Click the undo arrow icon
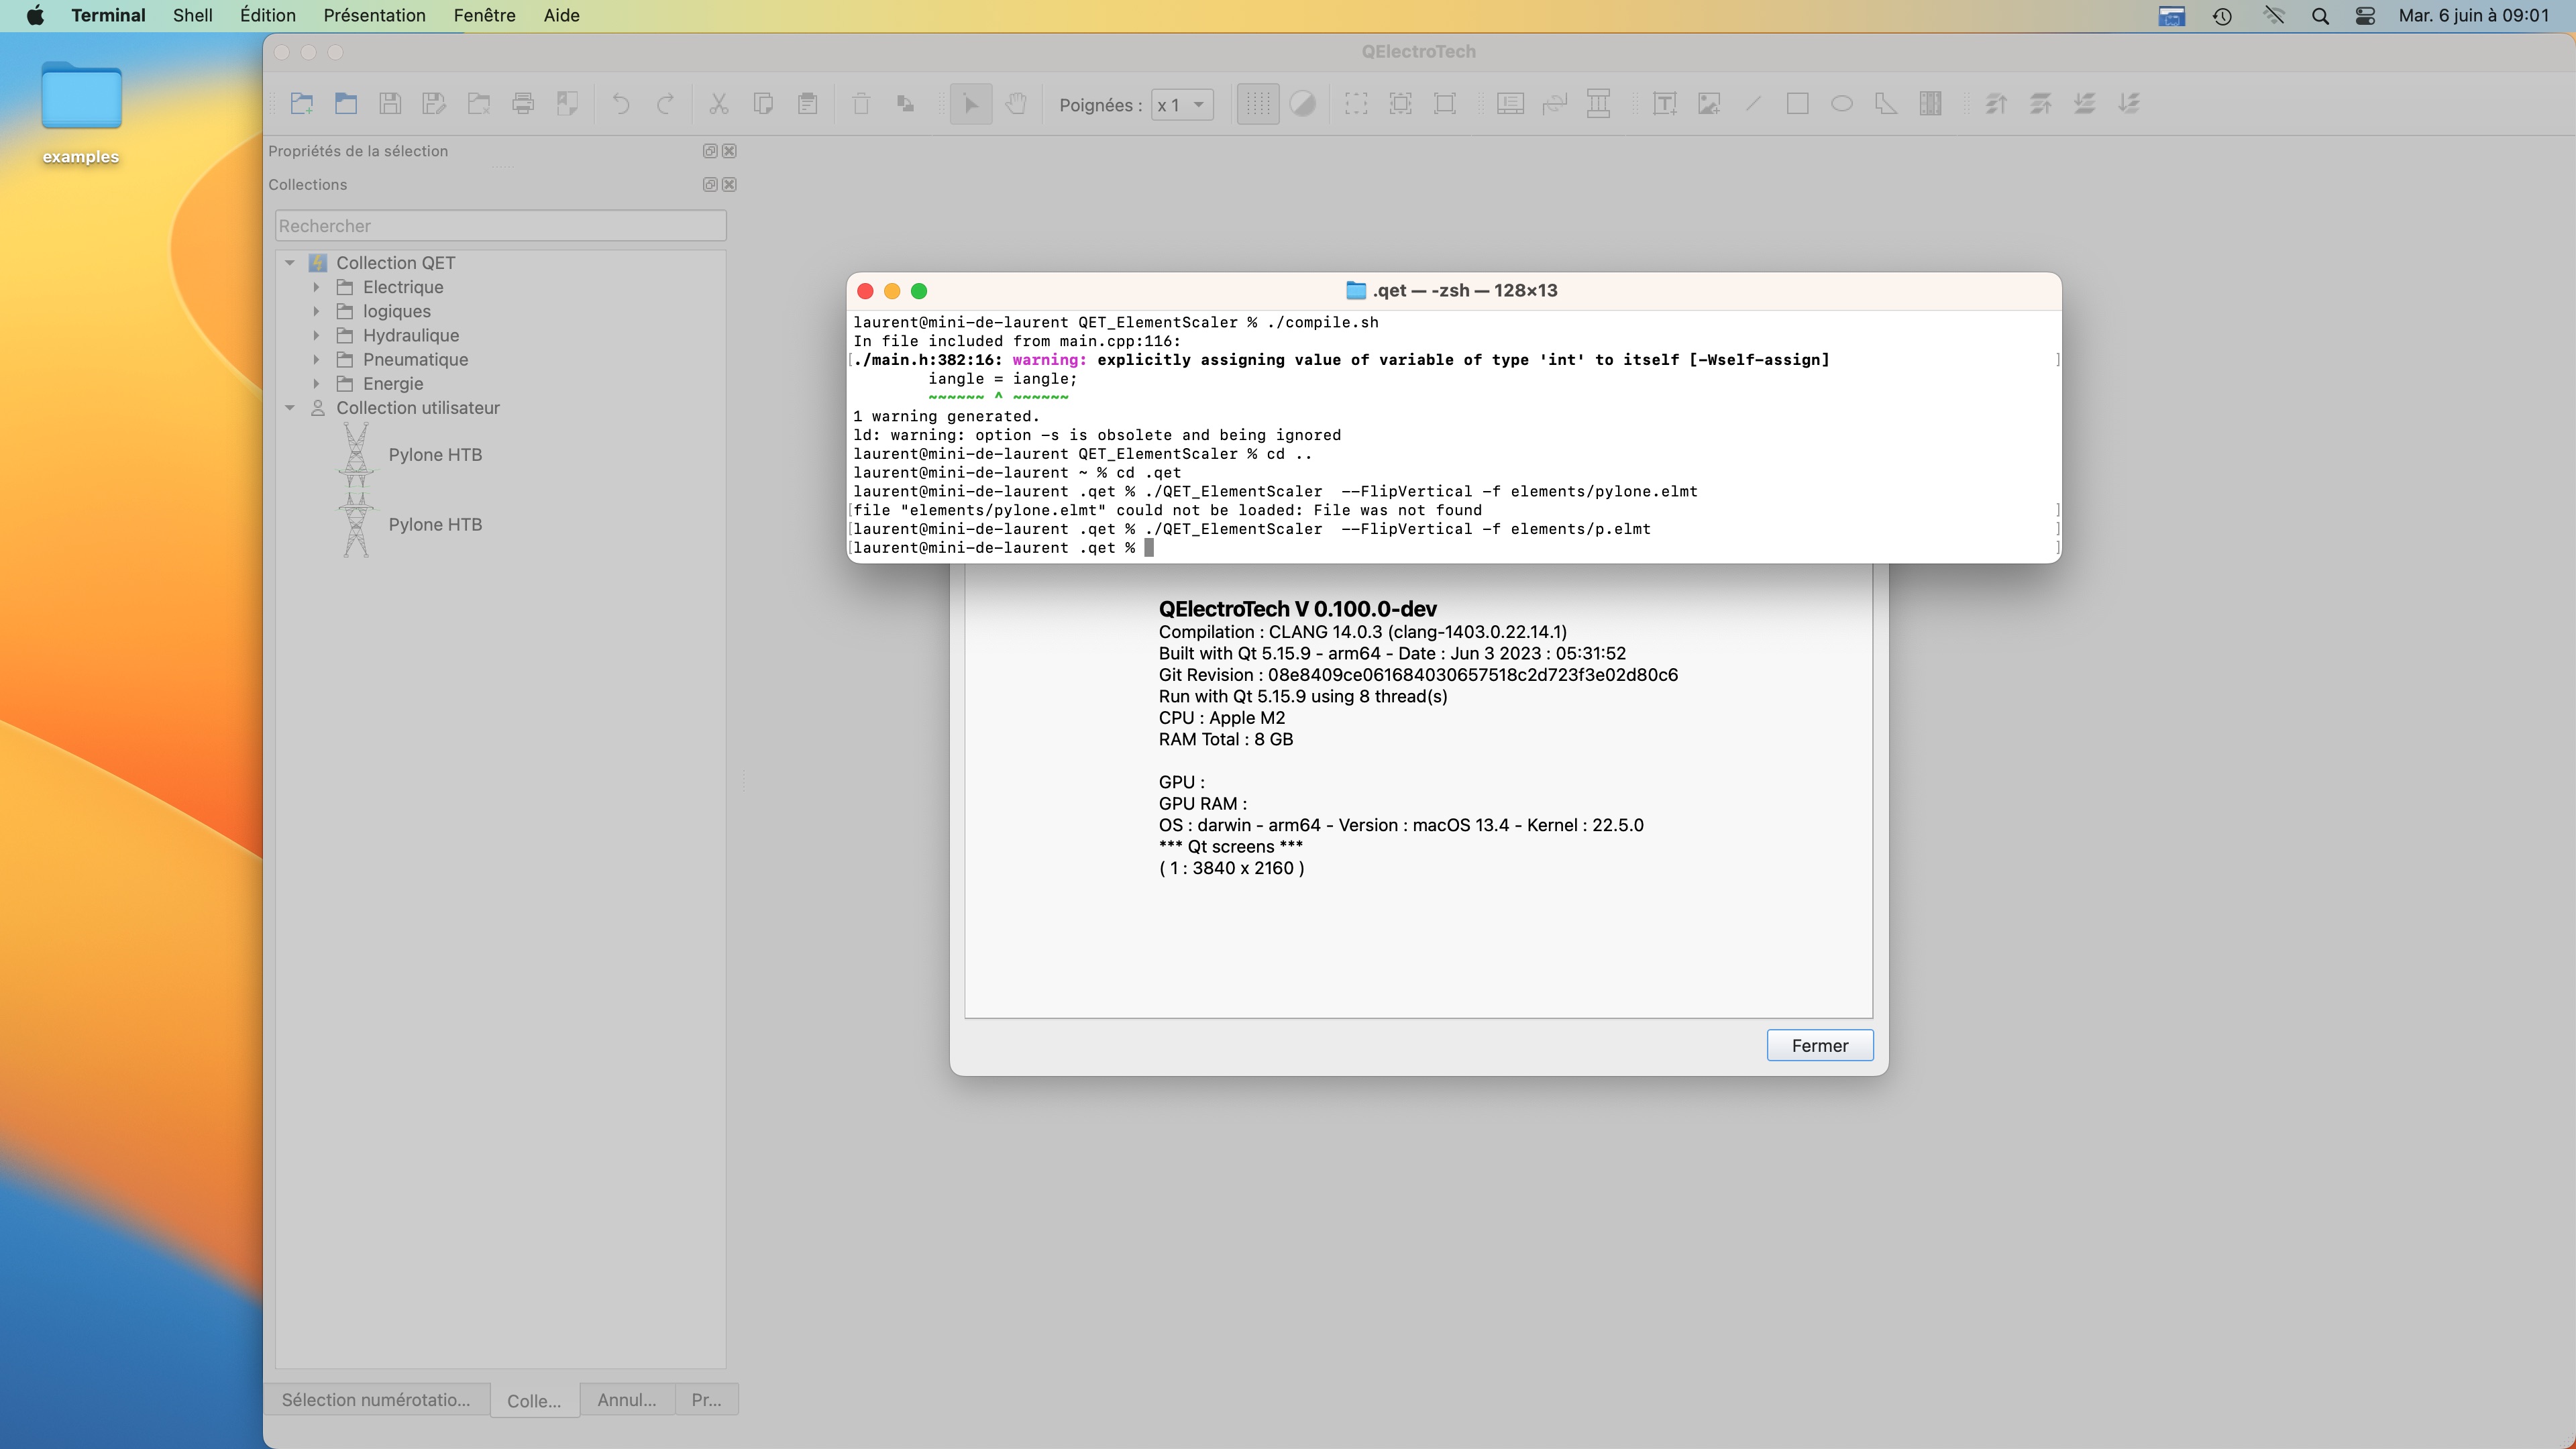This screenshot has width=2576, height=1449. [x=621, y=103]
